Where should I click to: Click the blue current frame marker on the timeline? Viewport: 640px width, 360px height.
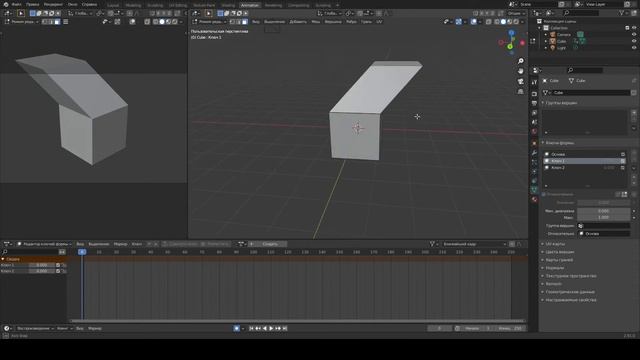[x=82, y=252]
